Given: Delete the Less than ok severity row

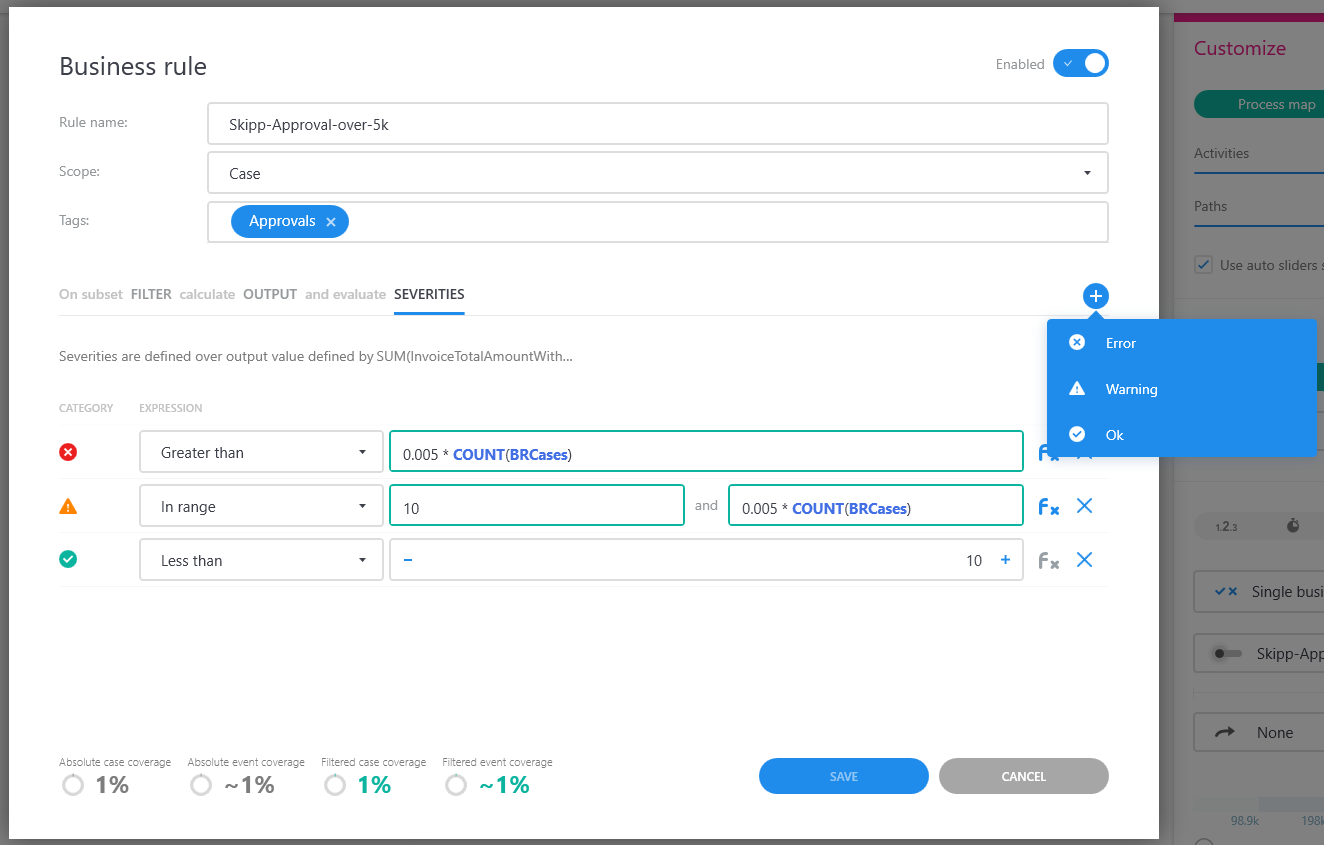Looking at the screenshot, I should tap(1084, 560).
